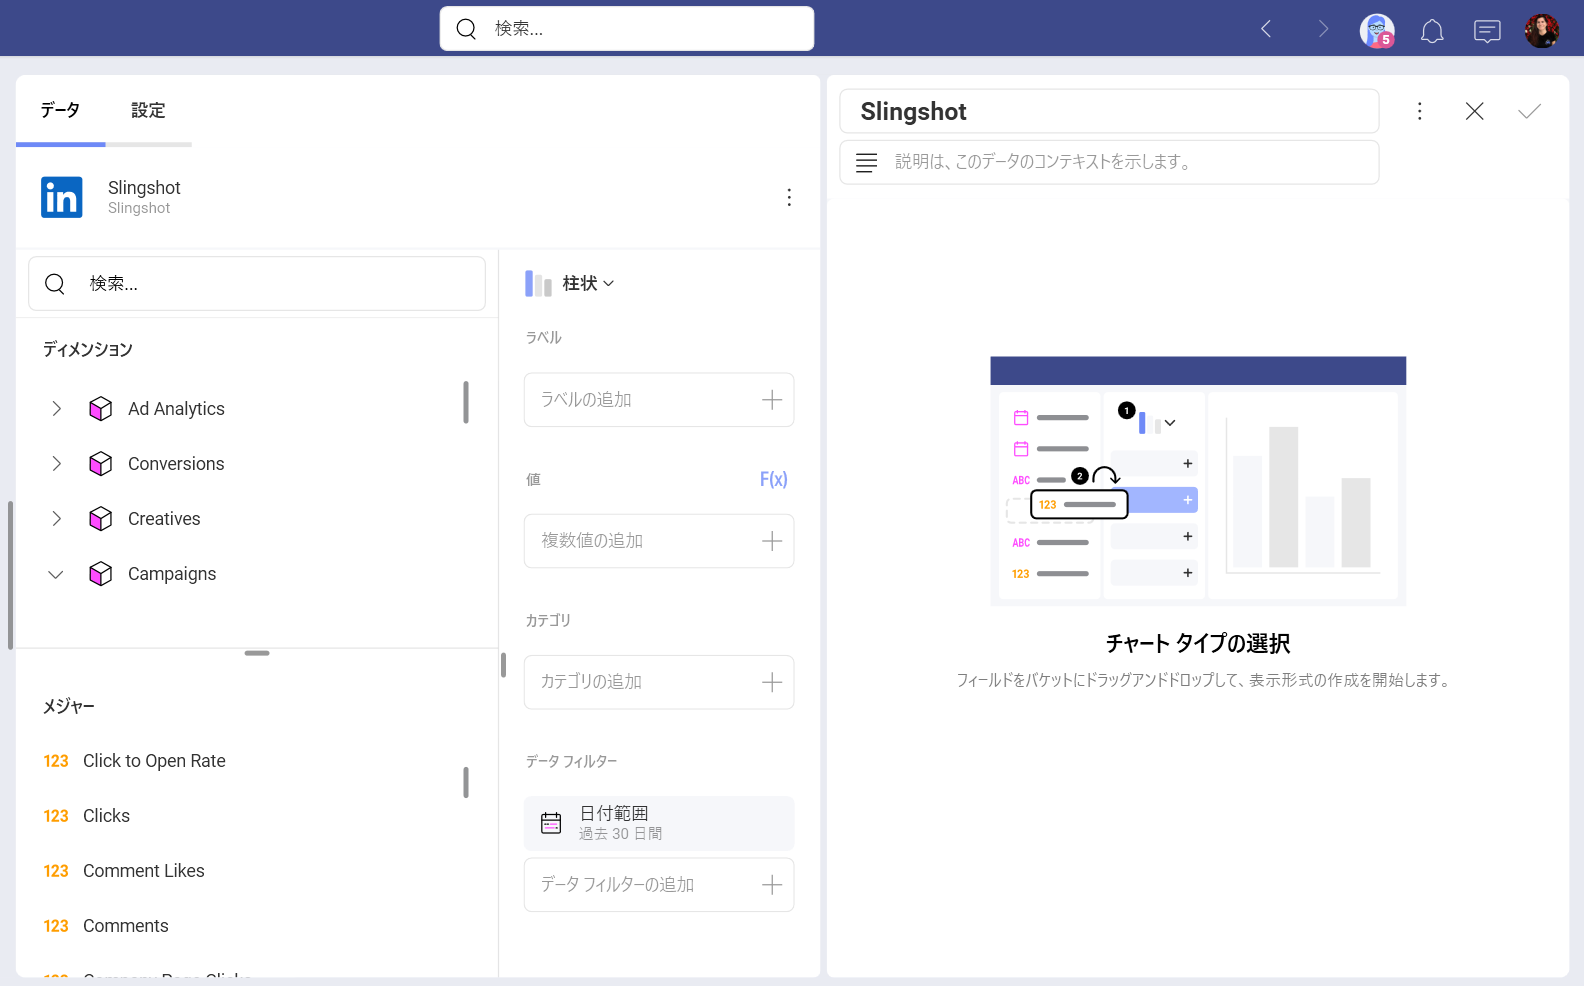Add values via 複数値の追加

pos(659,541)
